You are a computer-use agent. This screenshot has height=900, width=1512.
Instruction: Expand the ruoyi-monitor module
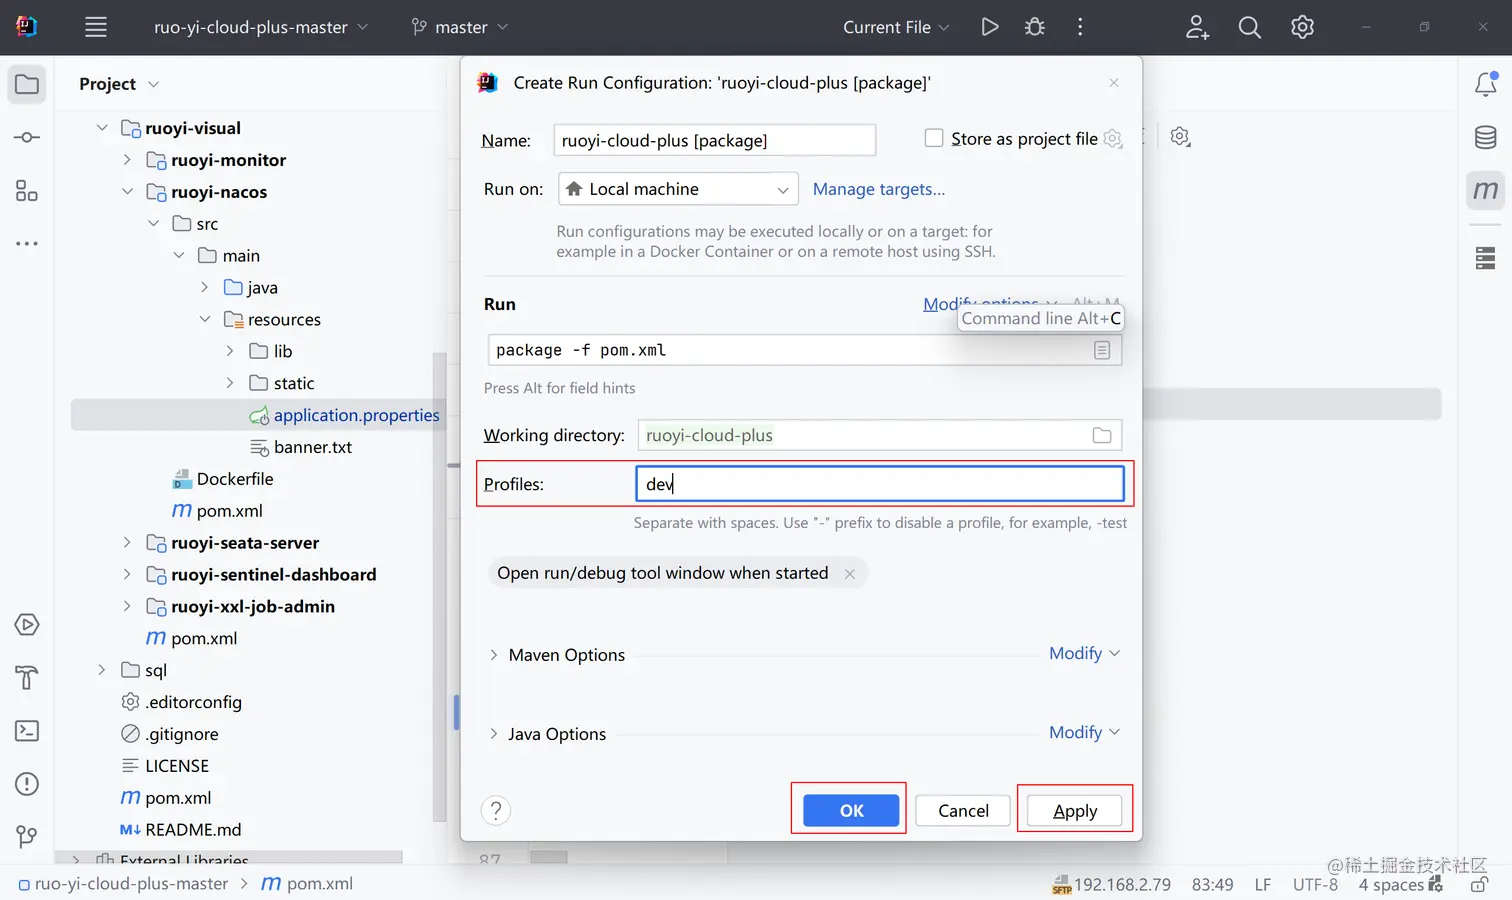coord(127,160)
